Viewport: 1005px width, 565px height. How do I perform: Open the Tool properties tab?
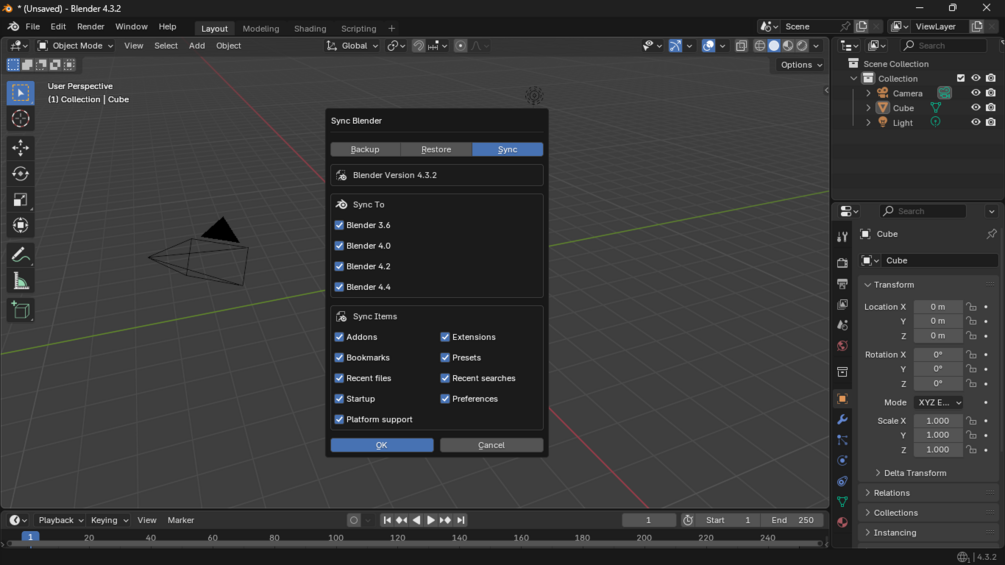pyautogui.click(x=842, y=237)
